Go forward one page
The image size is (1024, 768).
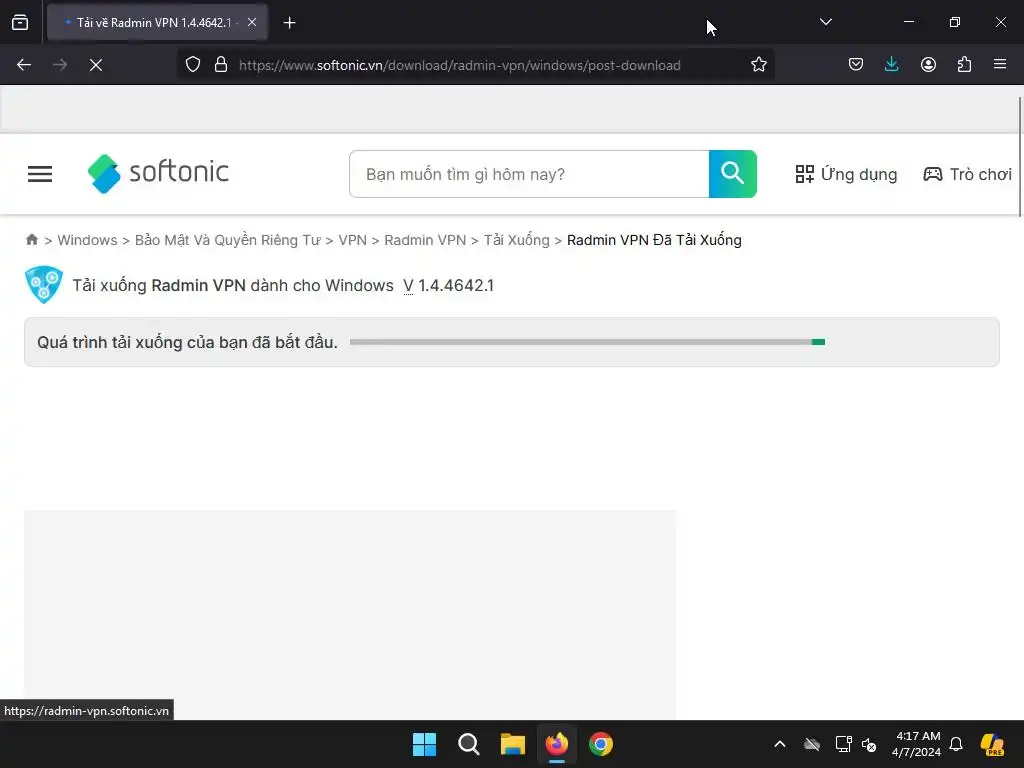click(60, 65)
